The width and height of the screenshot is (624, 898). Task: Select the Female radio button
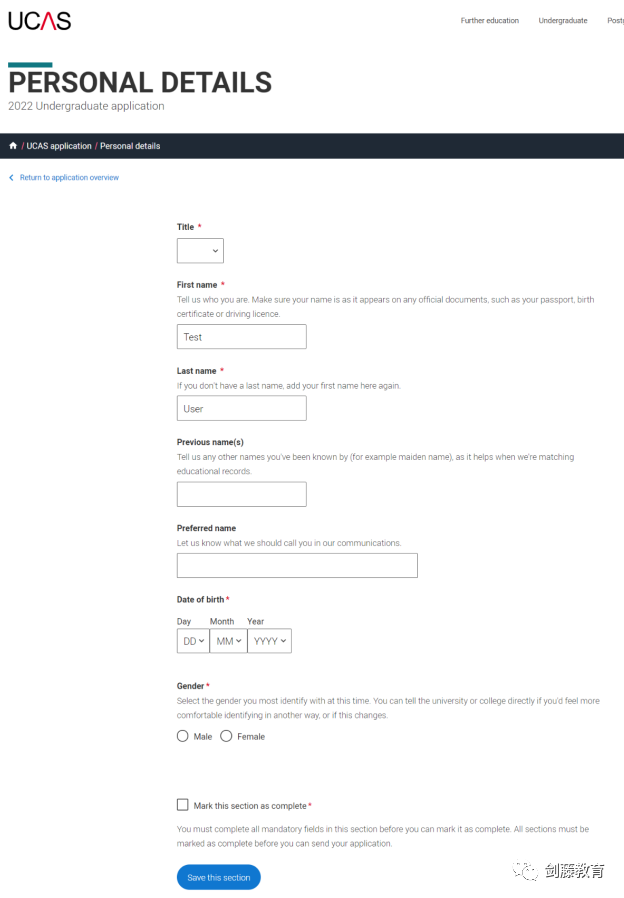[x=226, y=736]
